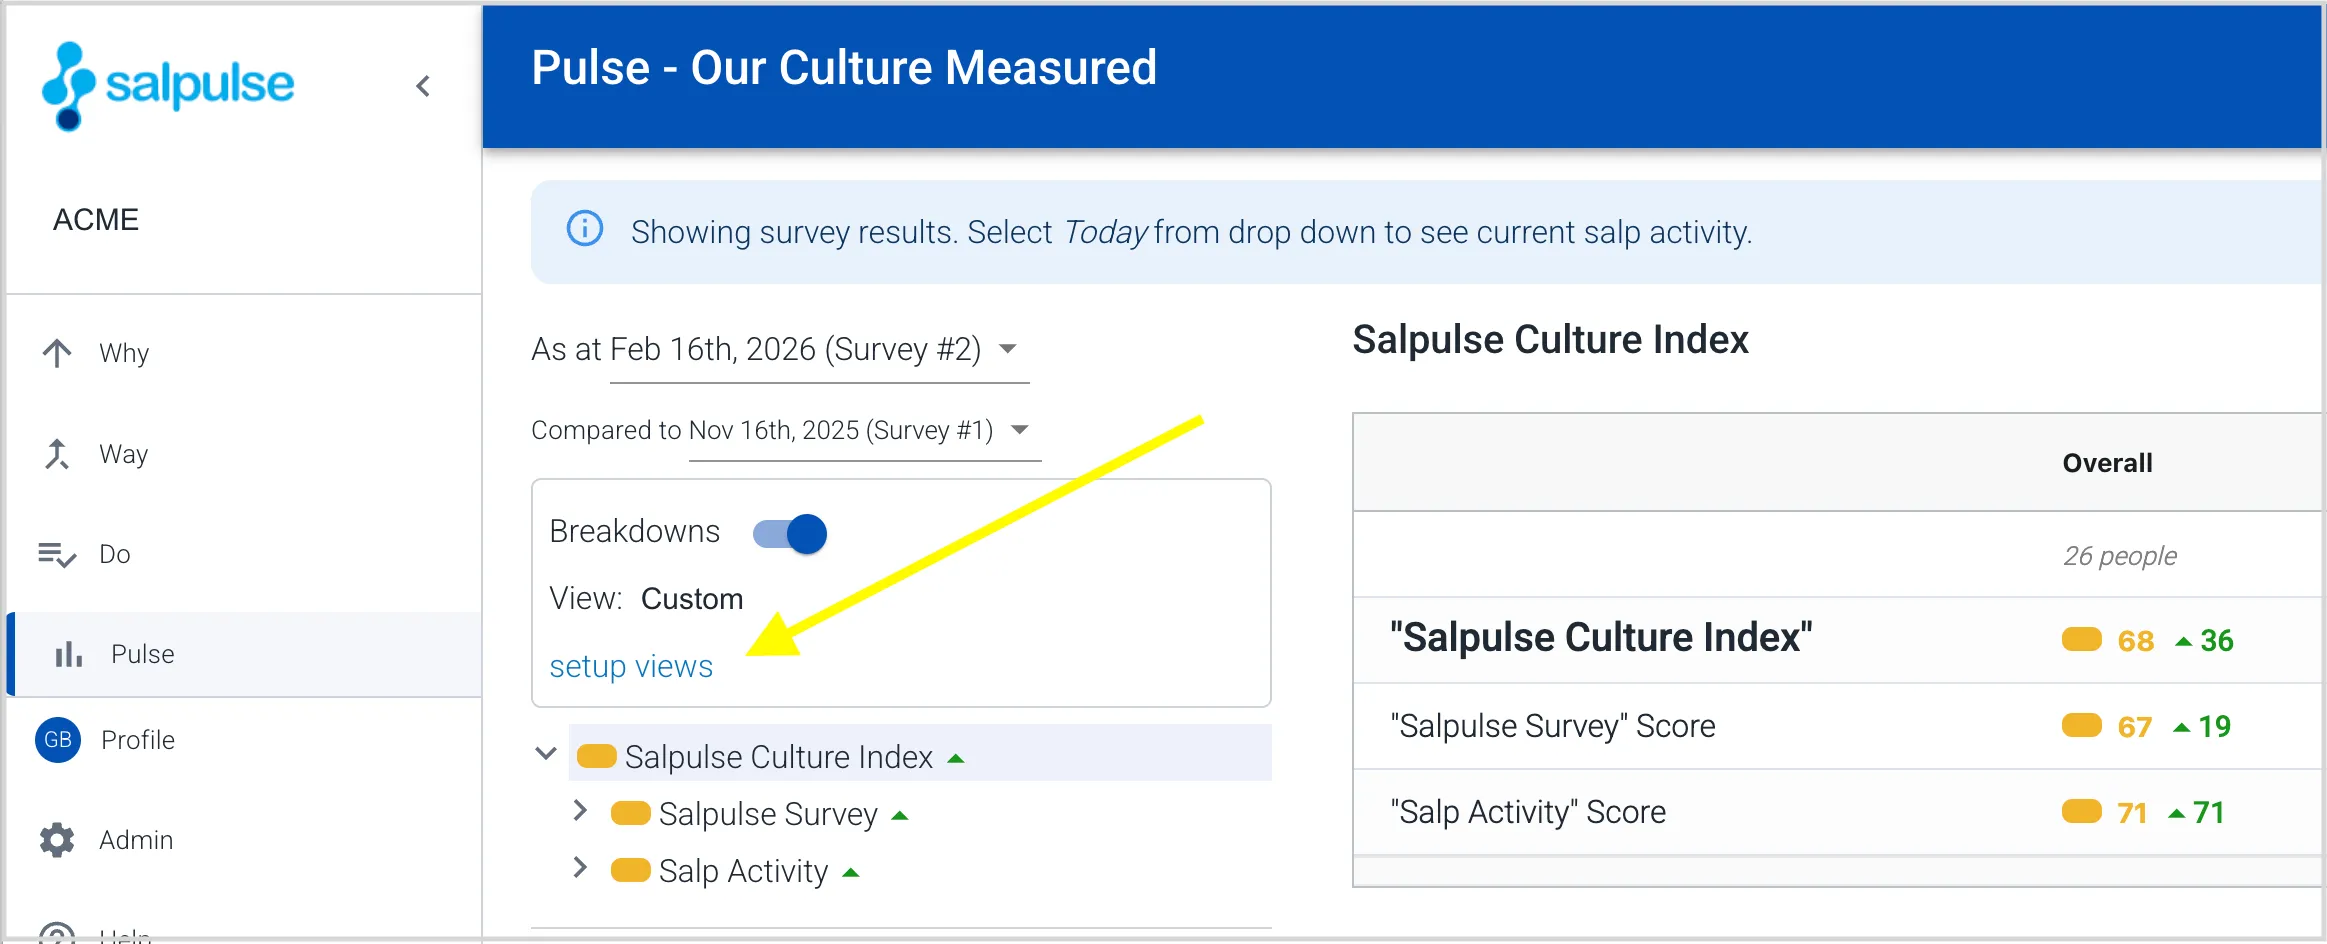Click the "Salpulse Culture Index" table row label
2327x944 pixels.
[x=1601, y=638]
